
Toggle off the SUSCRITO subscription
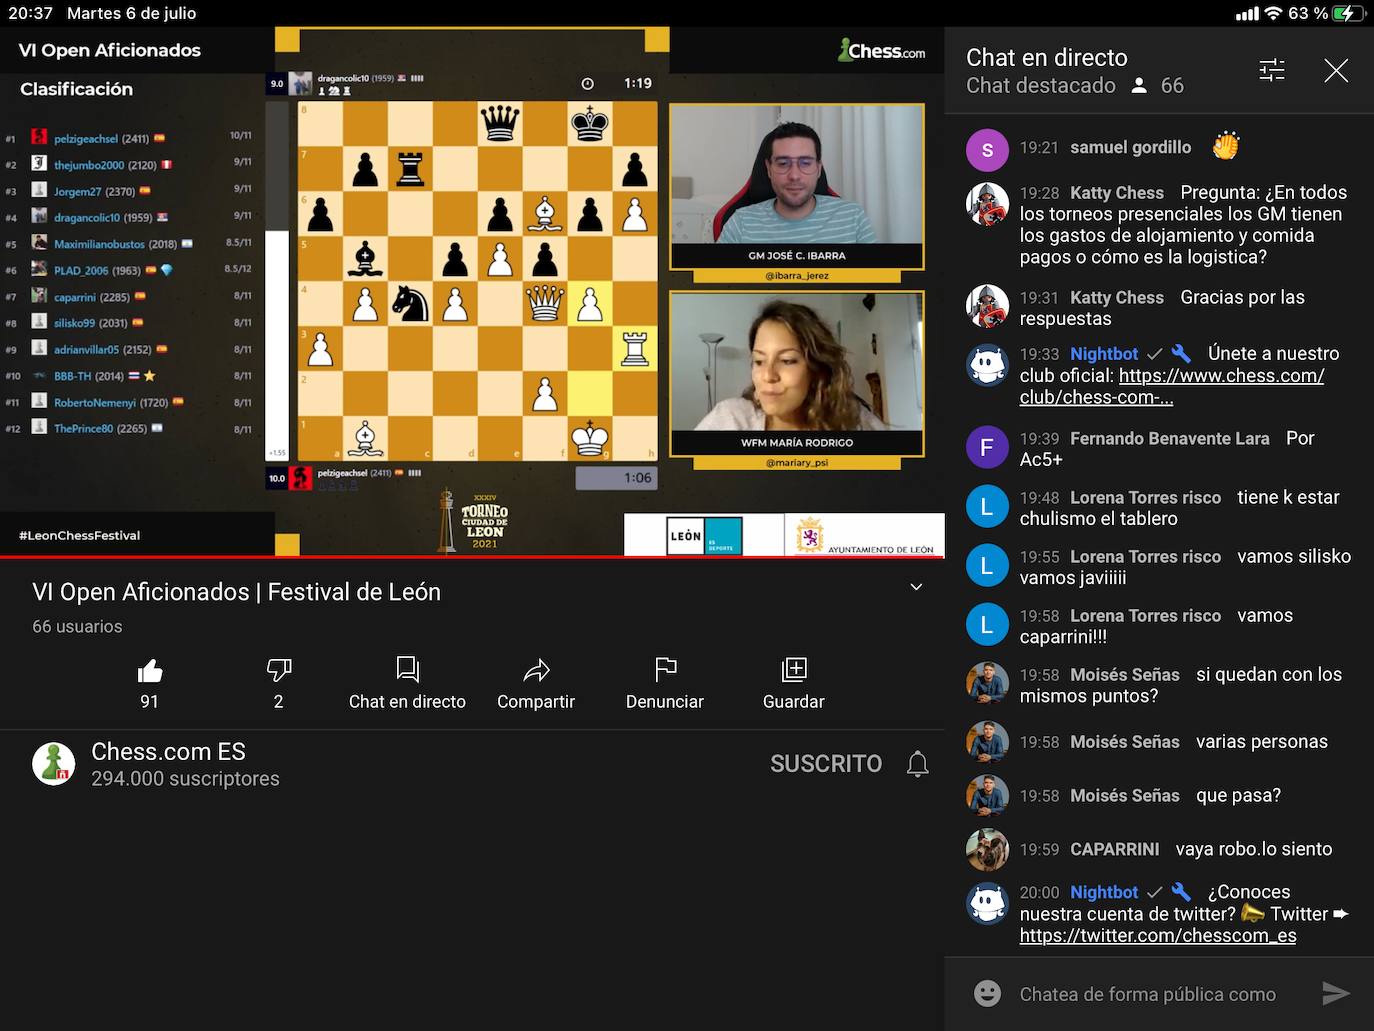point(826,763)
